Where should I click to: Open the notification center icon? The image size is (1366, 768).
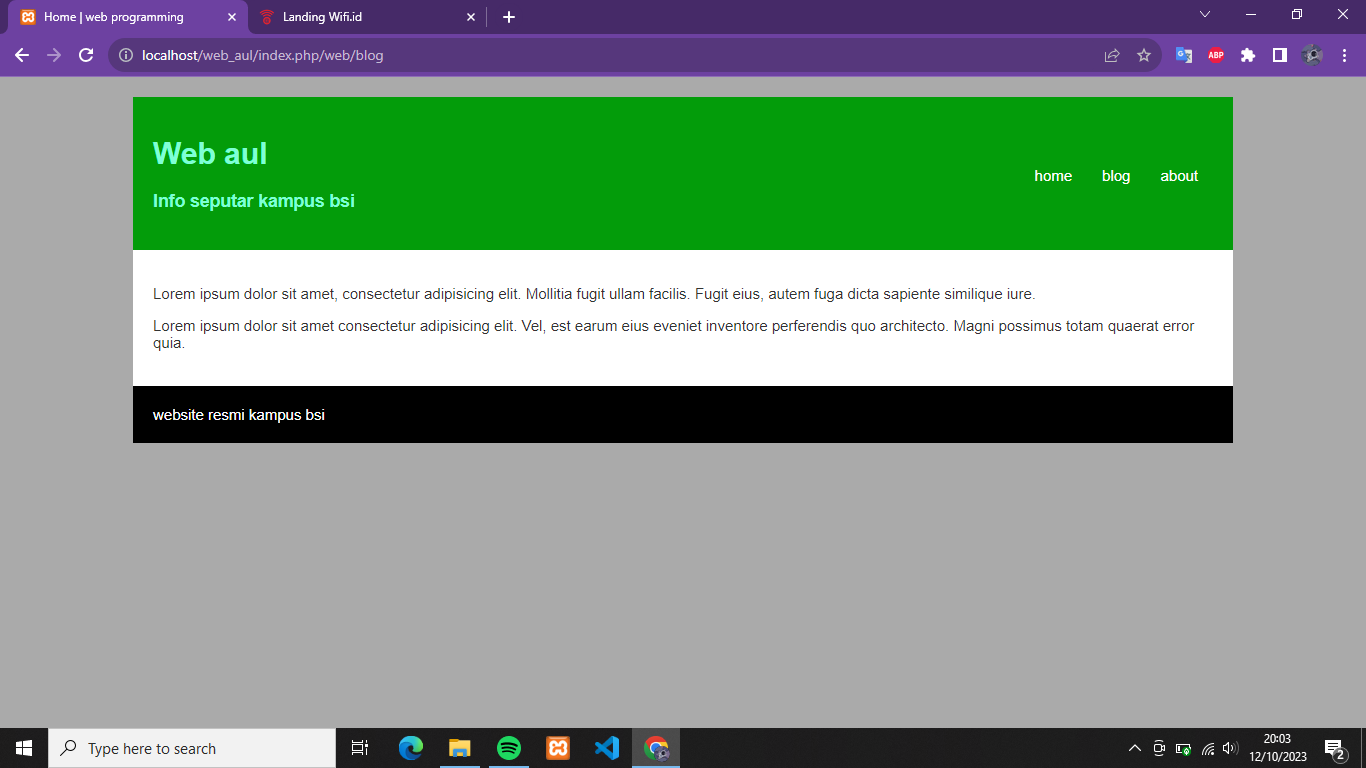click(x=1335, y=748)
